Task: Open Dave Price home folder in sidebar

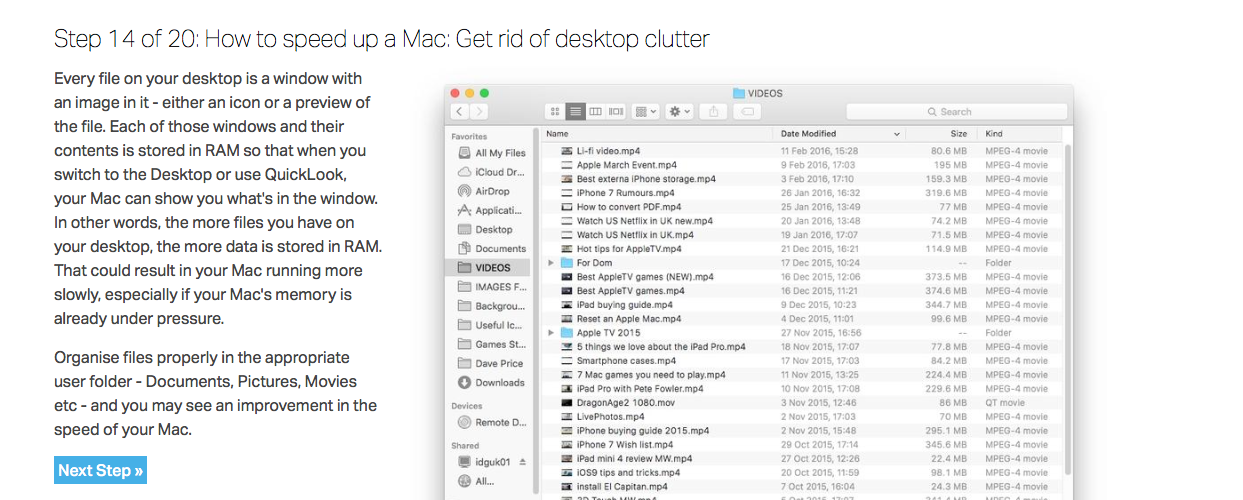Action: pos(492,363)
